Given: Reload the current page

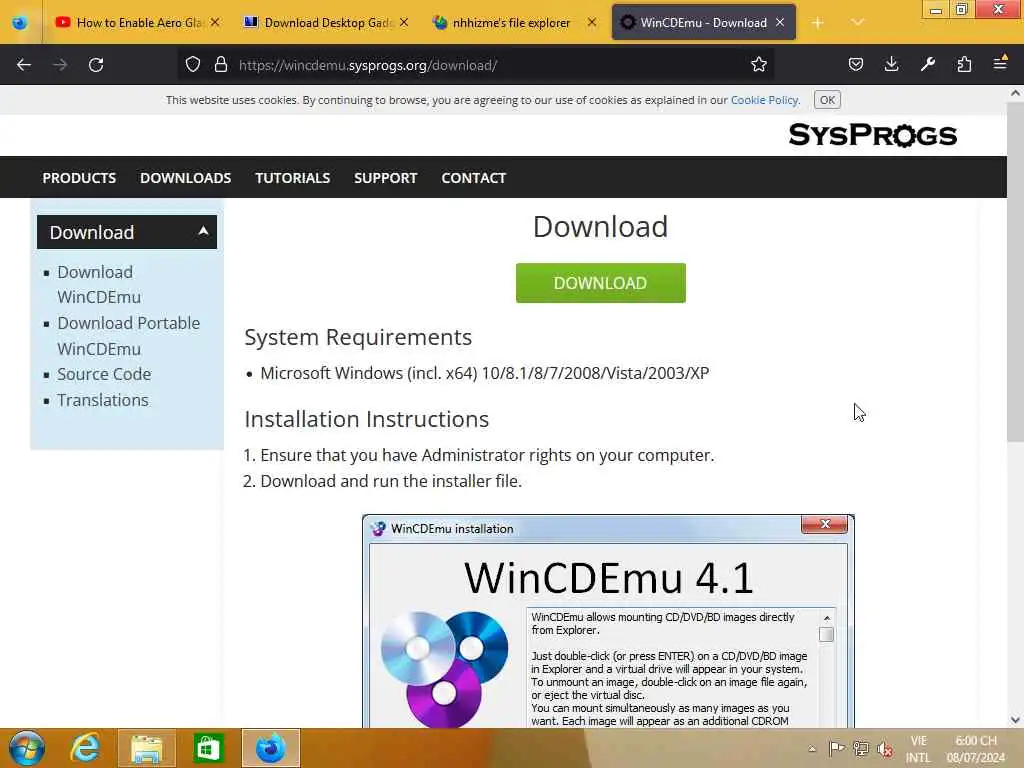Looking at the screenshot, I should (x=96, y=65).
